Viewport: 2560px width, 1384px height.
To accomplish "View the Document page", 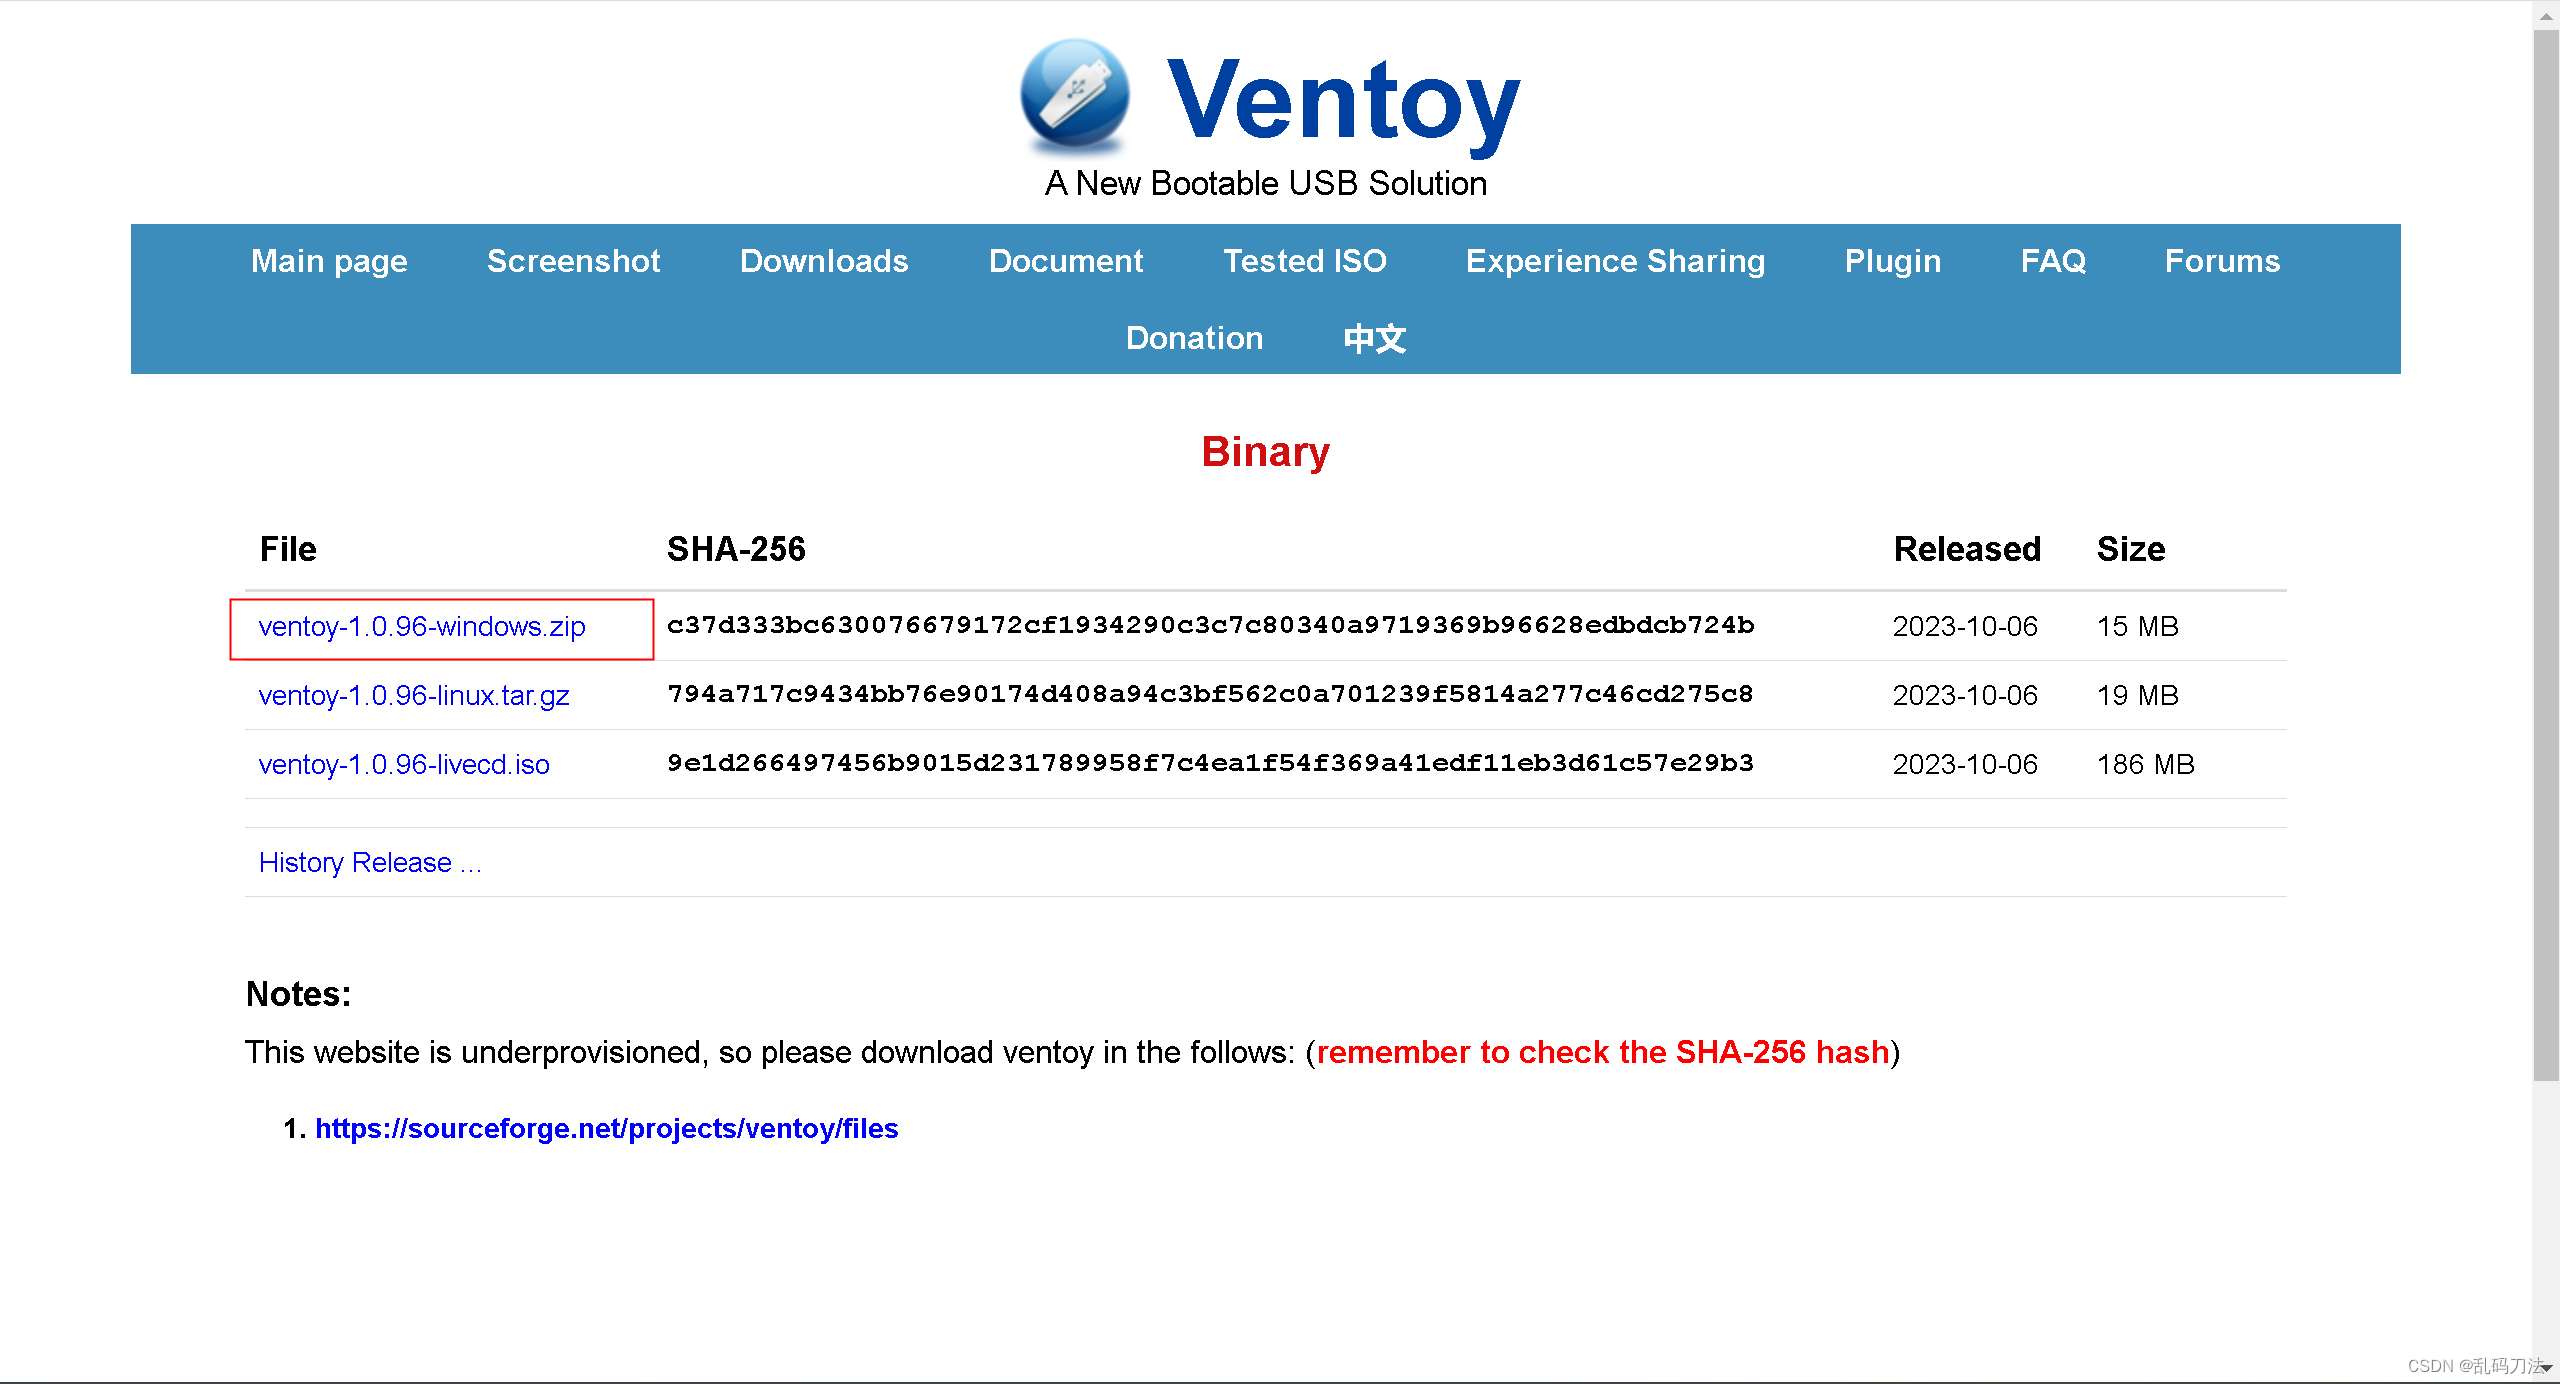I will pos(1065,261).
